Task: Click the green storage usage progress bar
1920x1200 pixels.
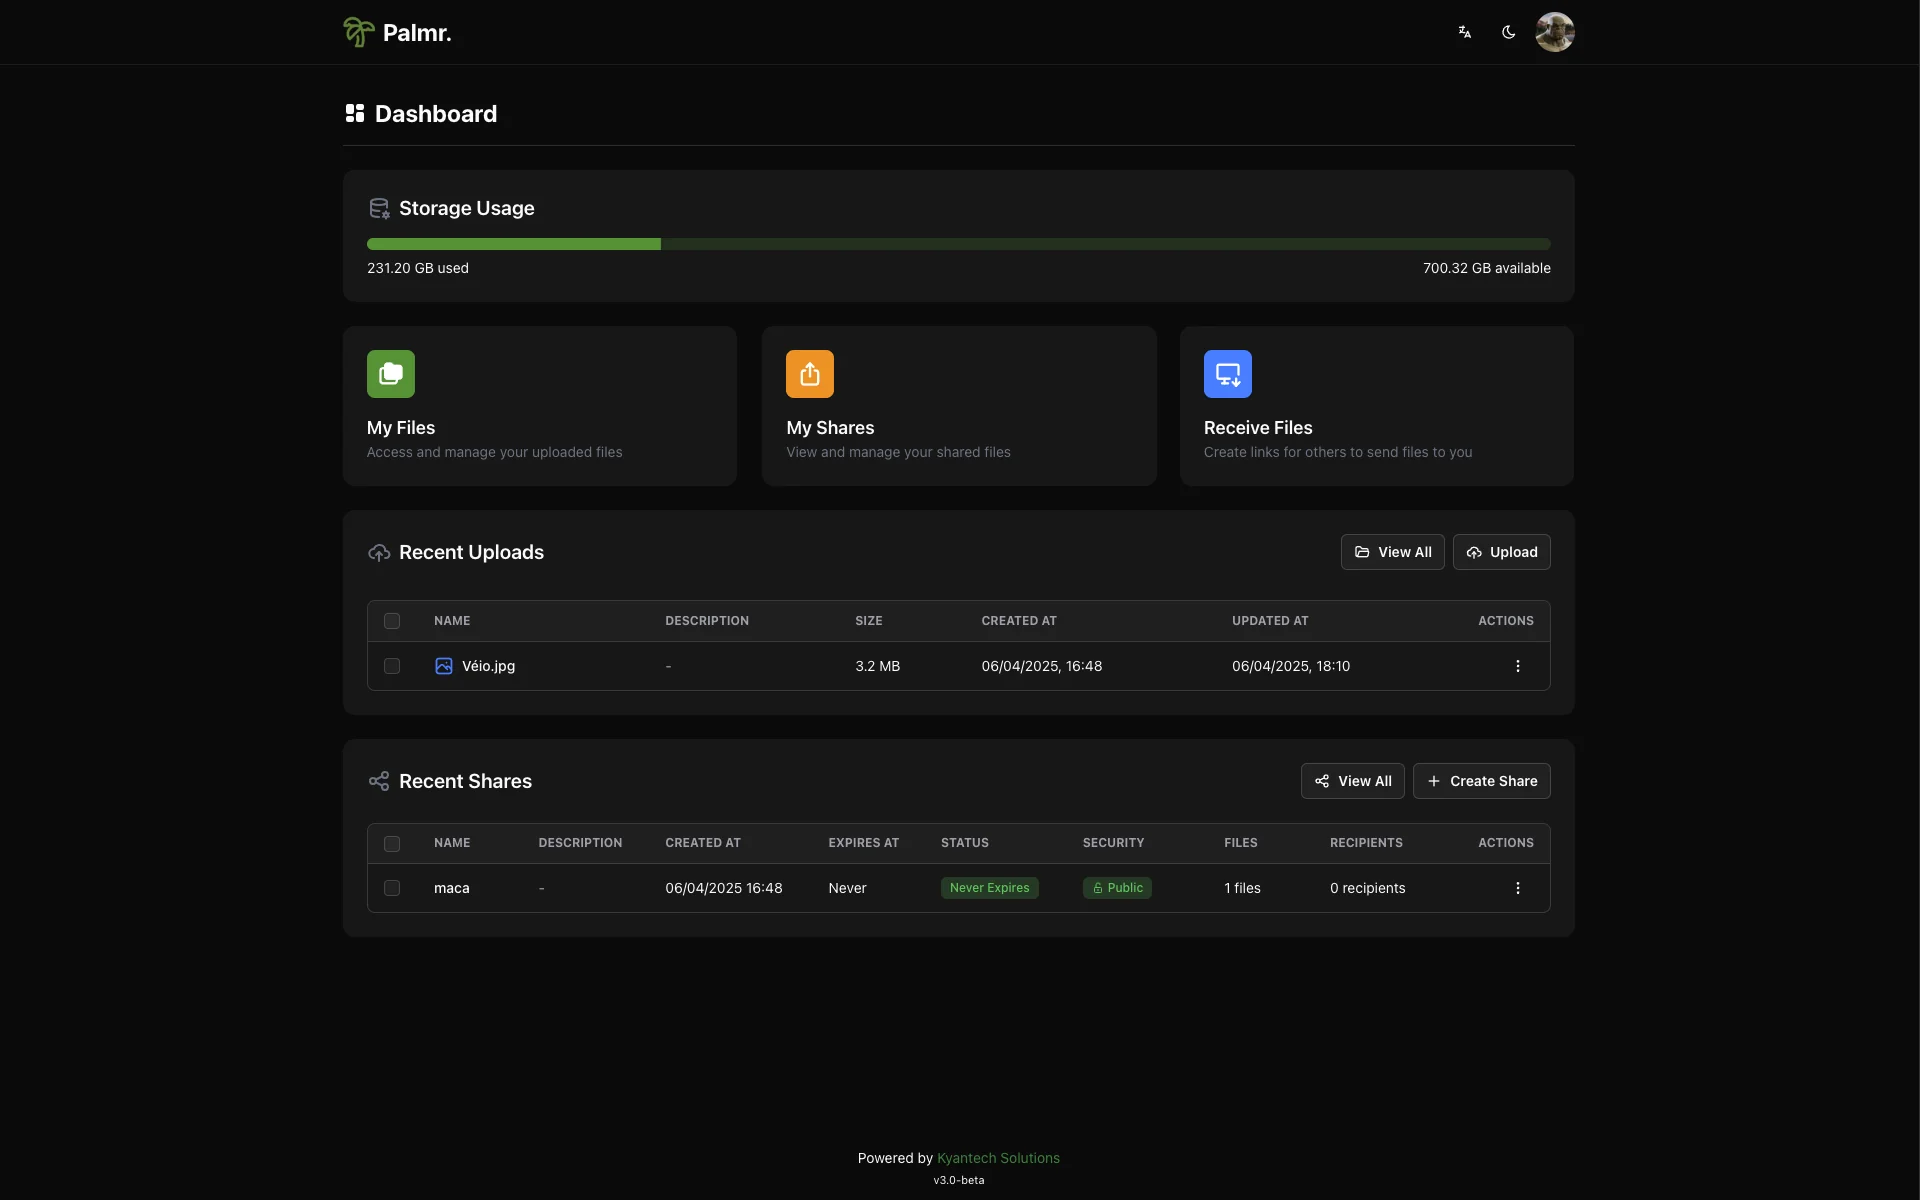Action: 512,244
